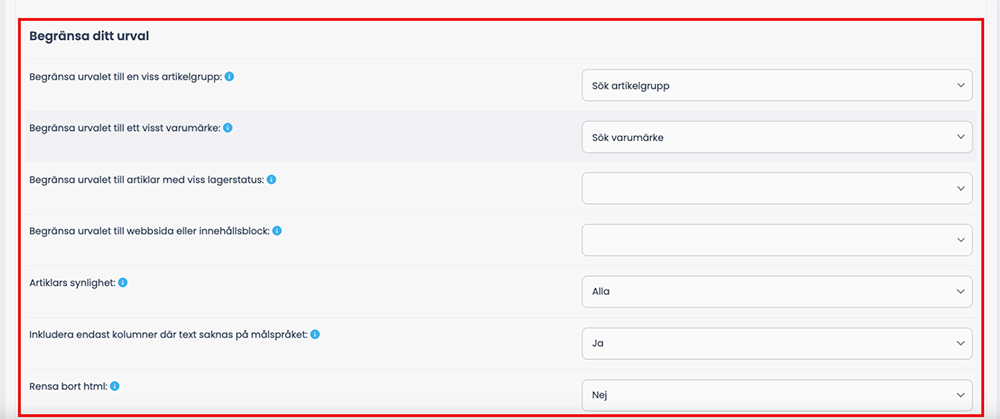This screenshot has width=1000, height=419.
Task: Open the empty lagerstatus dropdown
Action: (x=777, y=188)
